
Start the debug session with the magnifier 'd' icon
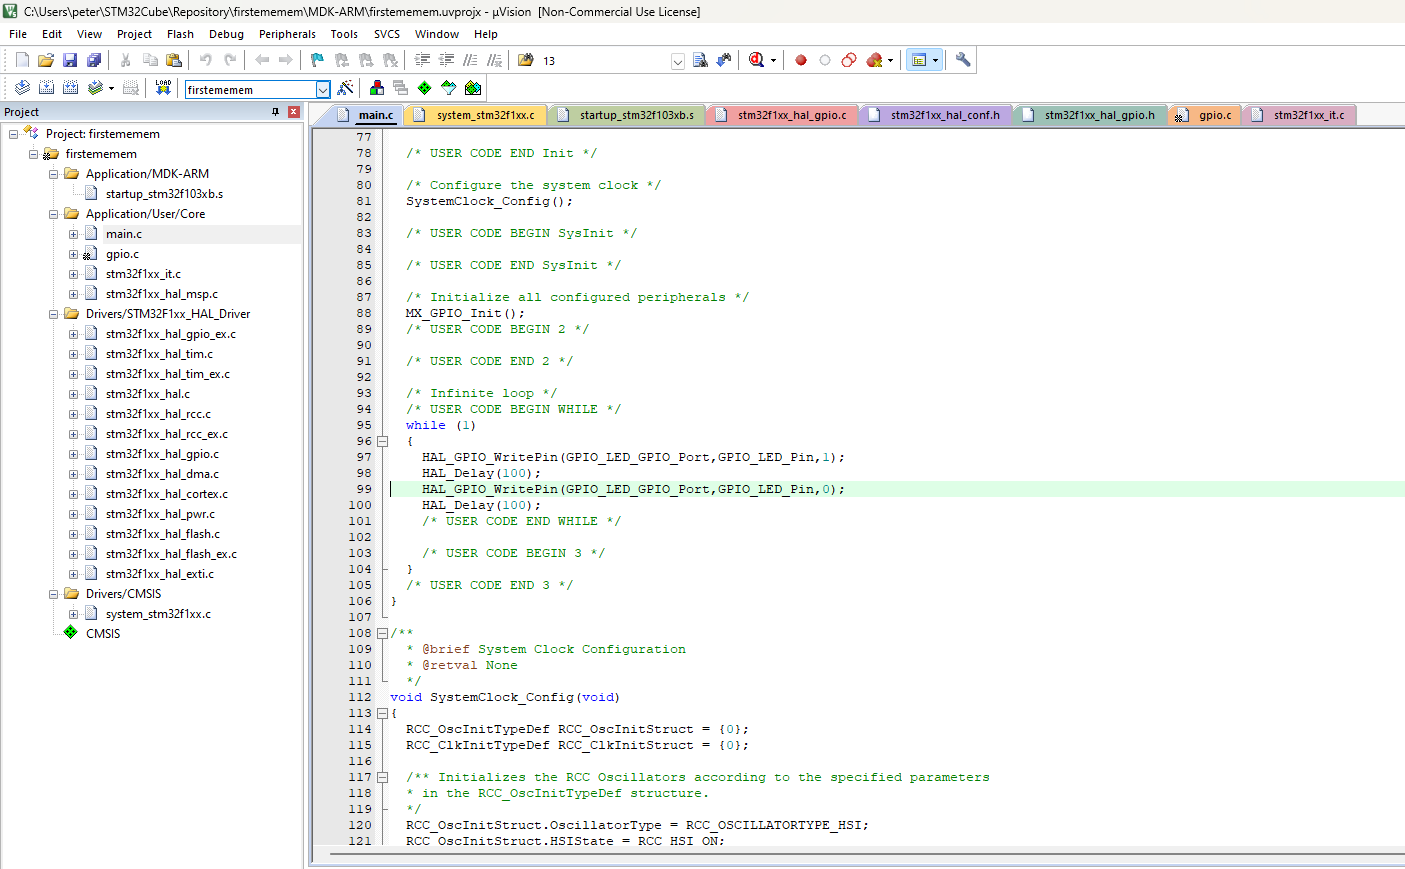(756, 60)
